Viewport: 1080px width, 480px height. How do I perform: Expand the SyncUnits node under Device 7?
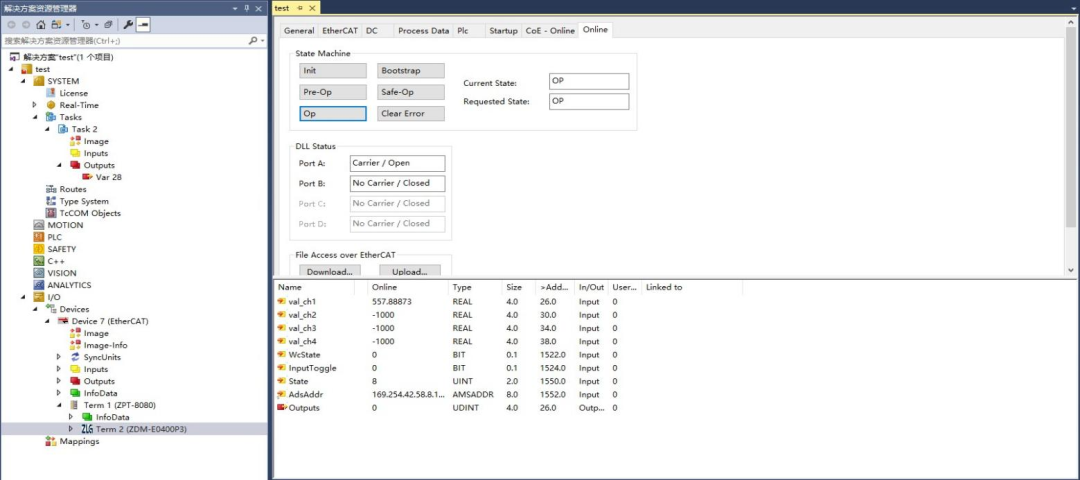60,357
